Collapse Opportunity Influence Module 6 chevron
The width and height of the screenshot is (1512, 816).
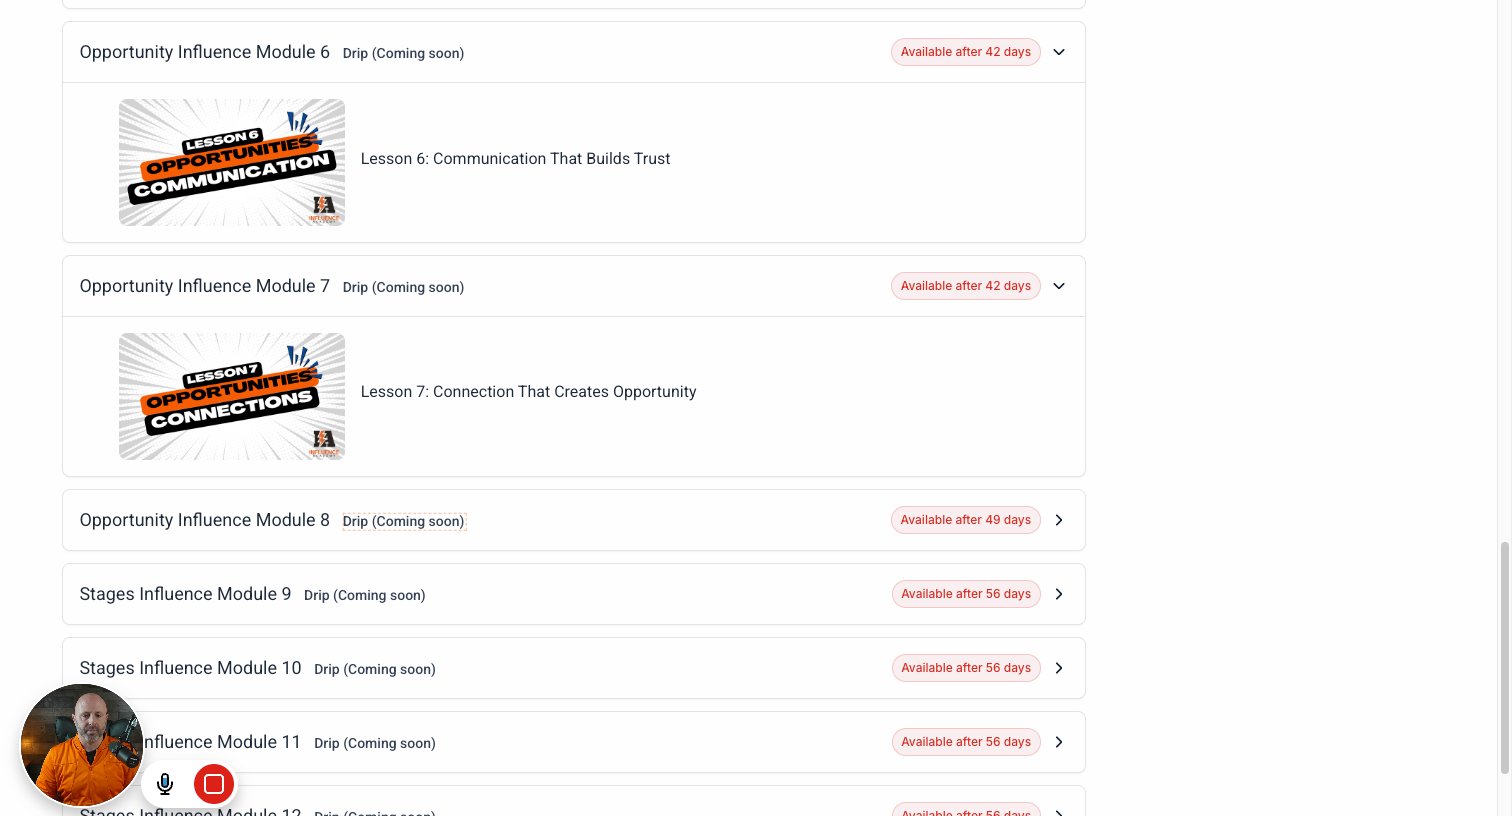pos(1059,52)
